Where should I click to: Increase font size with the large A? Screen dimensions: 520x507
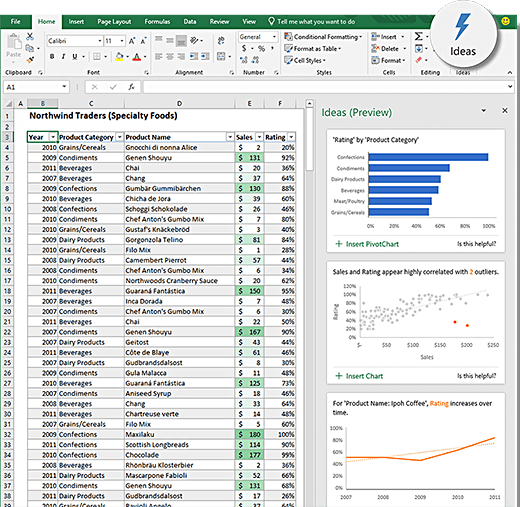[x=132, y=41]
